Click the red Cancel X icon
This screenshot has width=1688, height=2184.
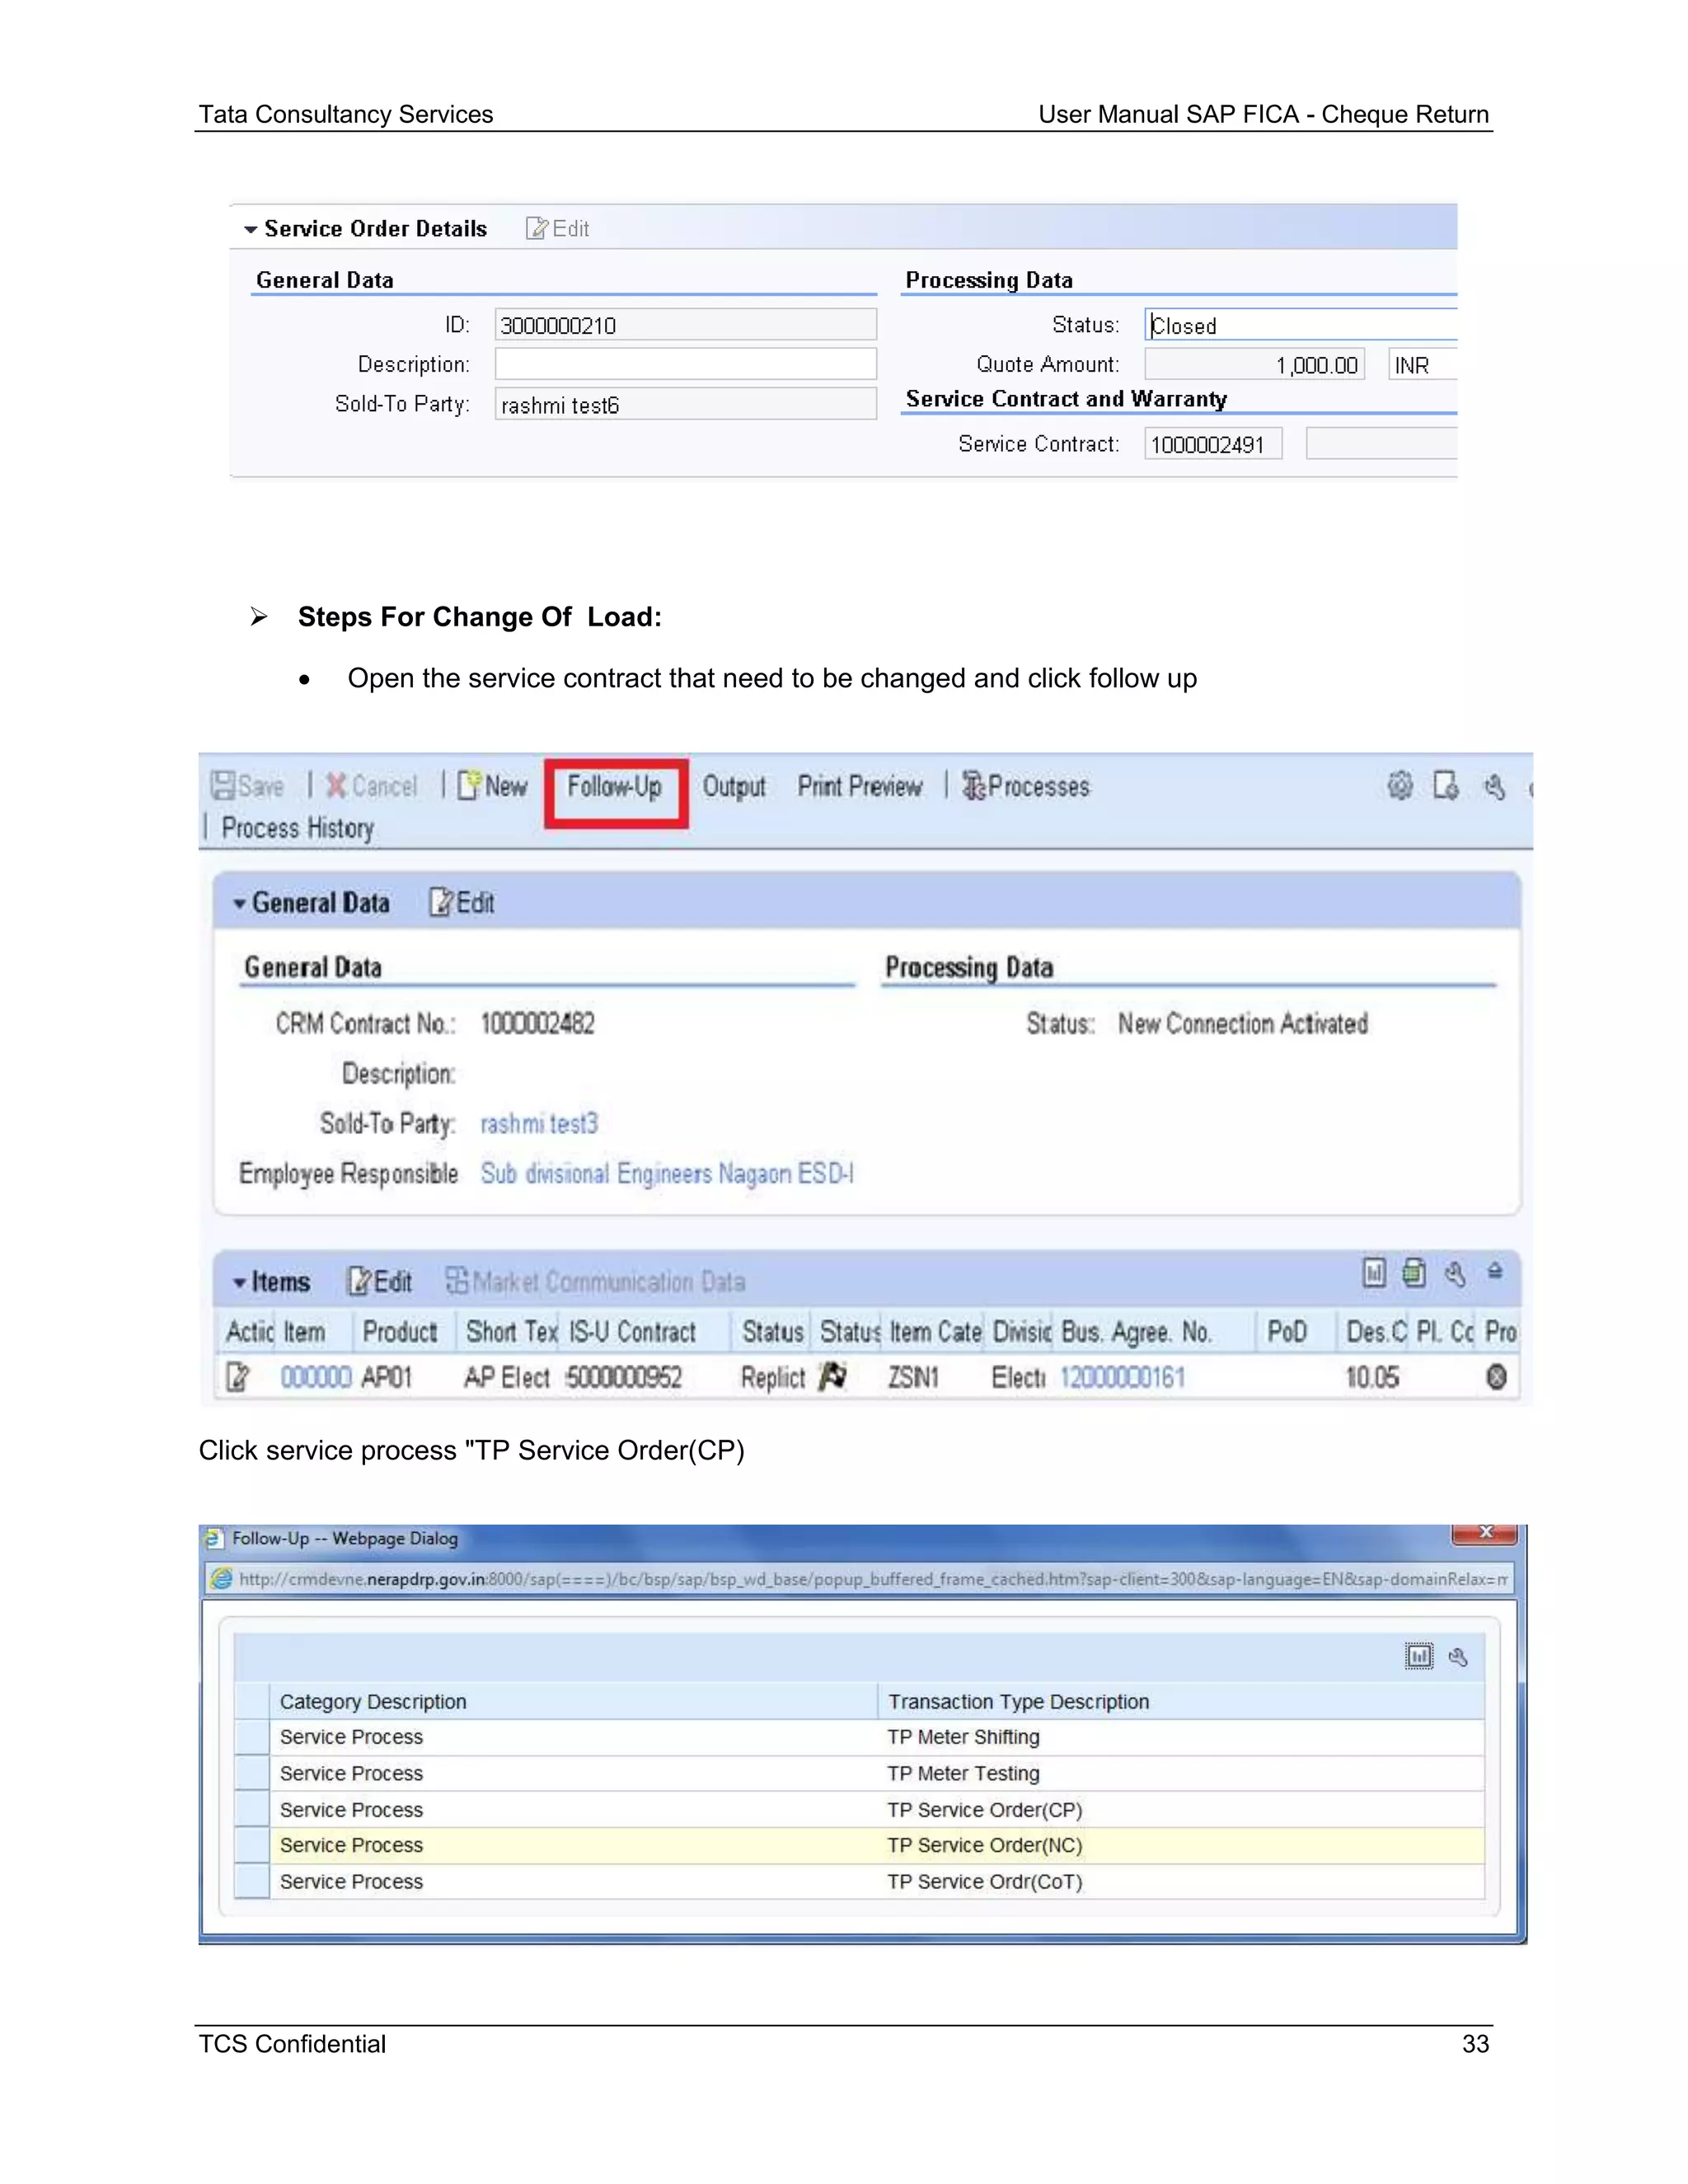coord(336,785)
